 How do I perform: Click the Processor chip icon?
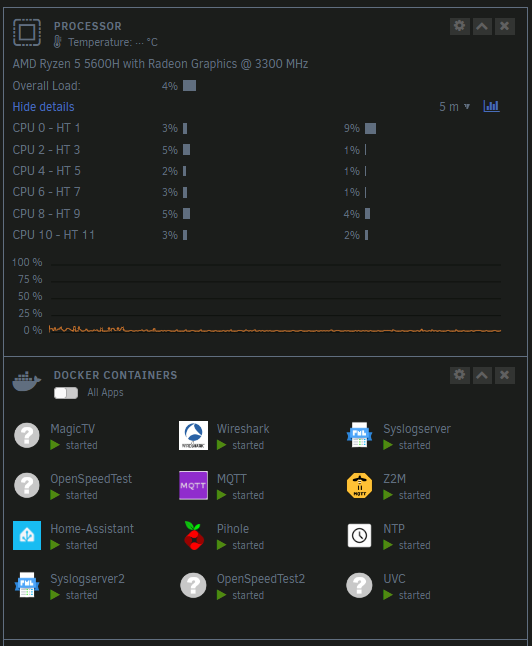click(x=27, y=32)
